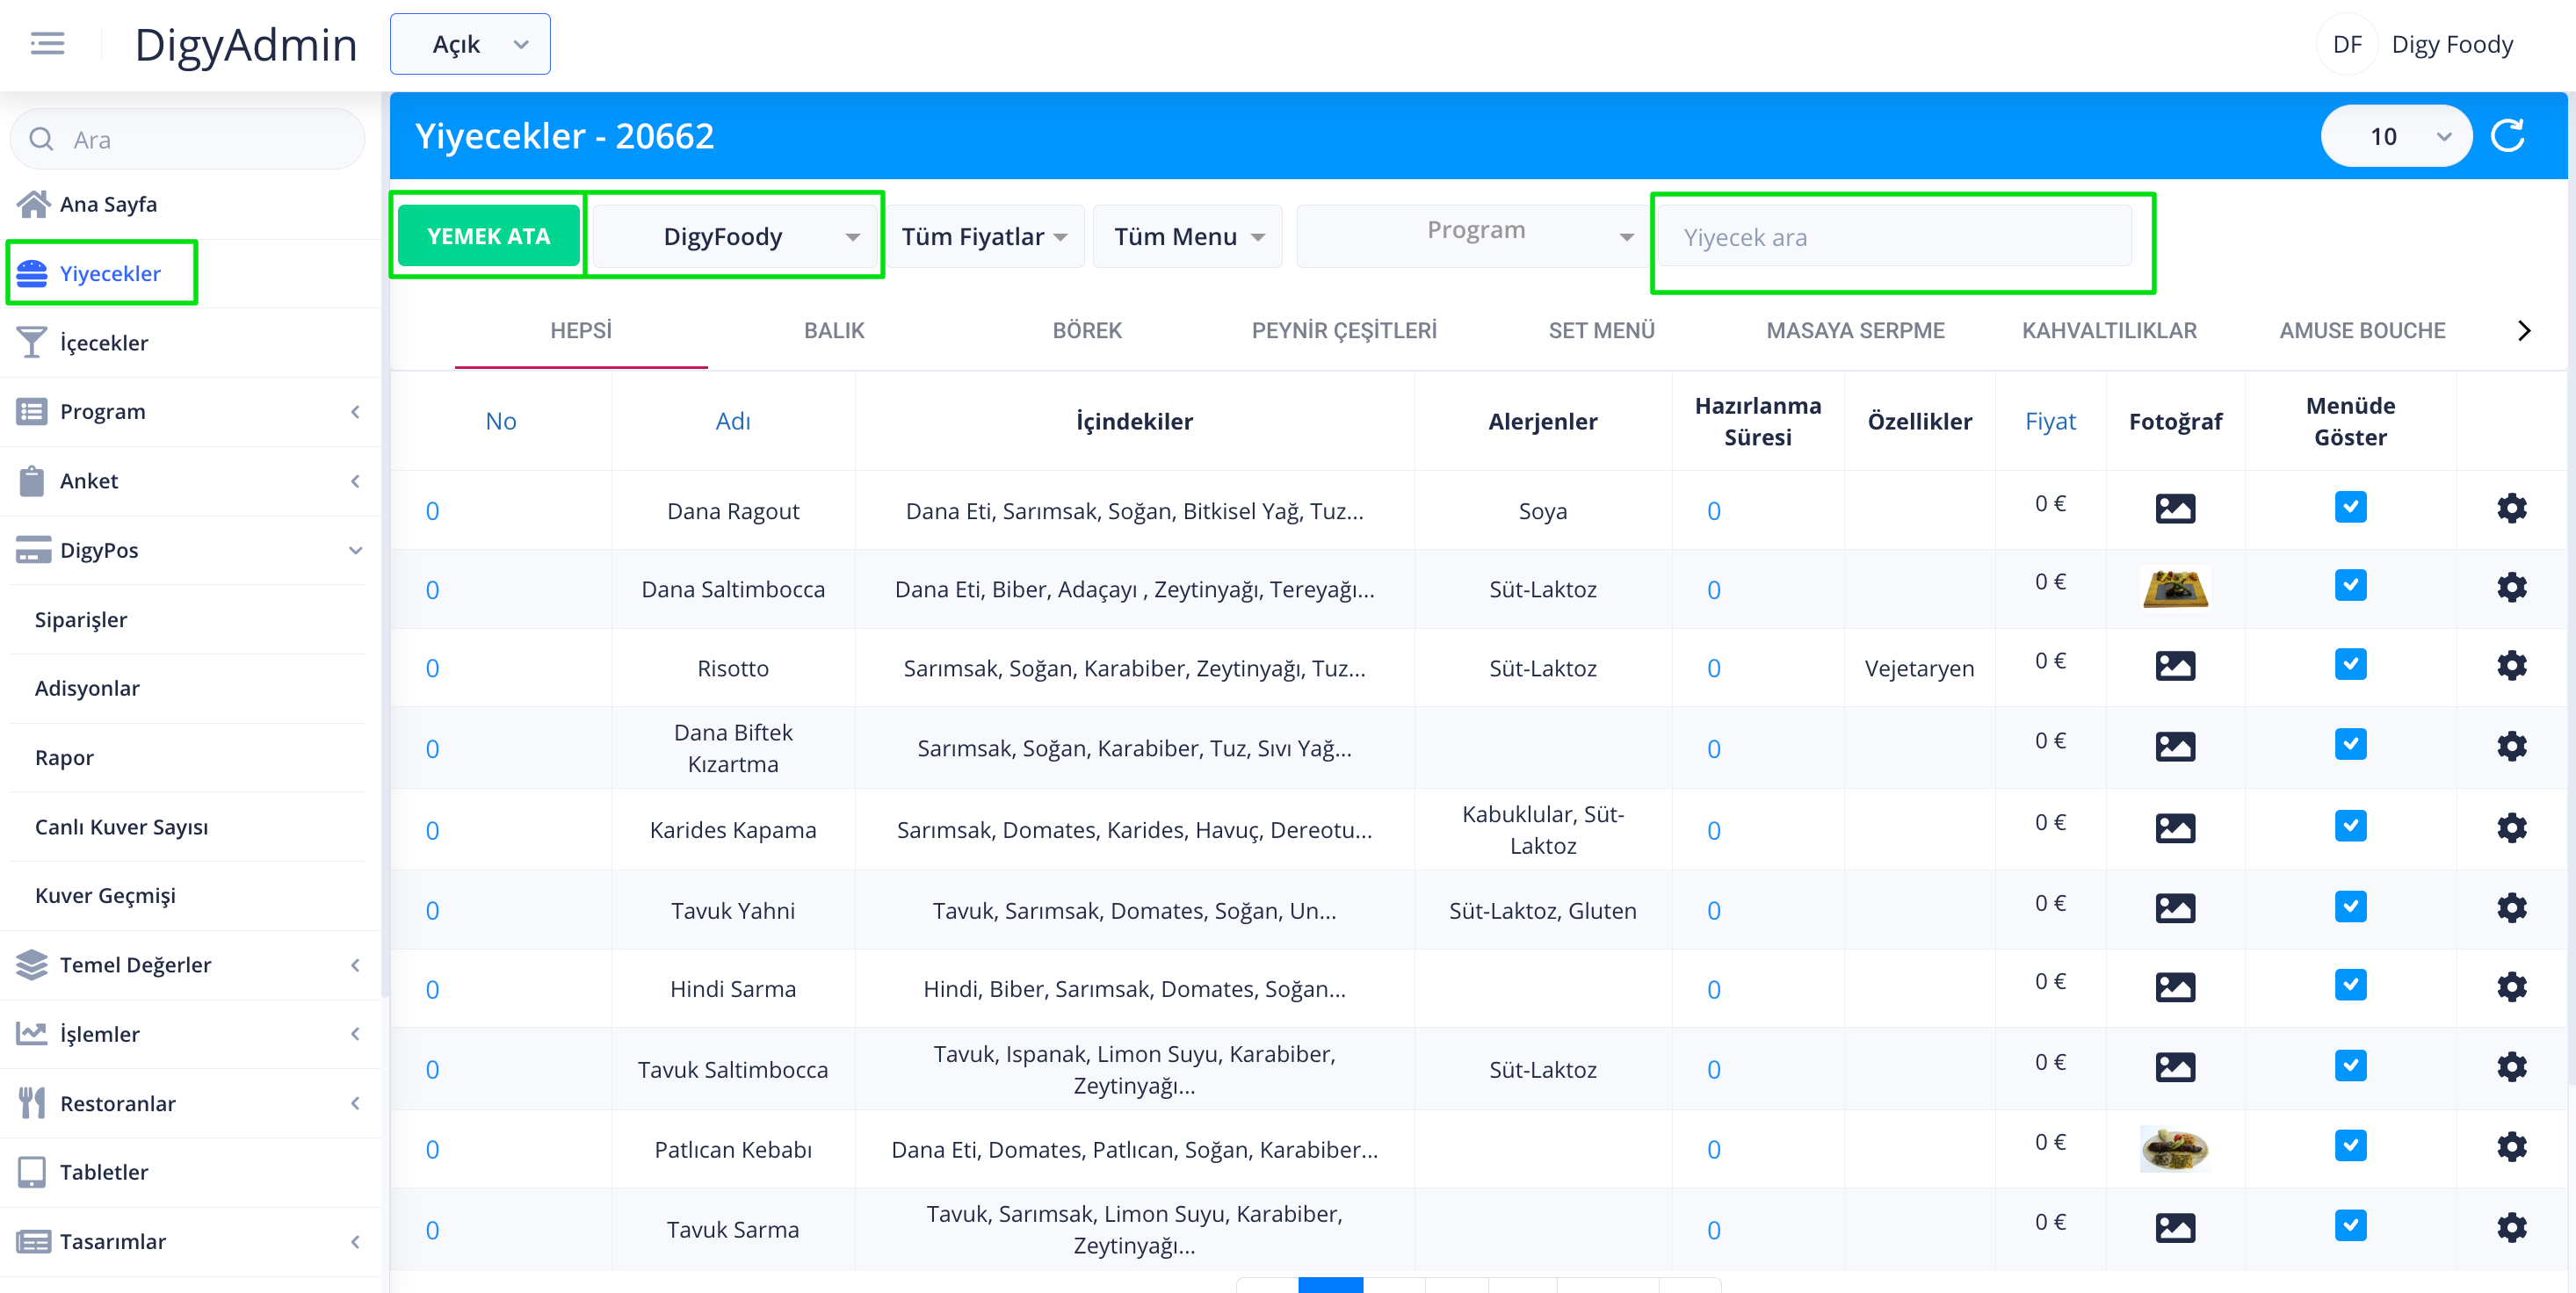Open Tabletler from the sidebar
The height and width of the screenshot is (1293, 2576).
(x=104, y=1172)
